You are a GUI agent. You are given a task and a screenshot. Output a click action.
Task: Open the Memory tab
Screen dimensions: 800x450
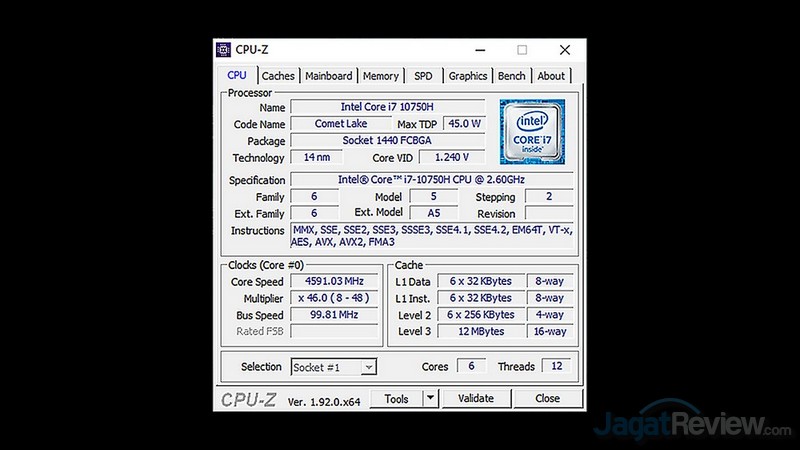click(381, 76)
